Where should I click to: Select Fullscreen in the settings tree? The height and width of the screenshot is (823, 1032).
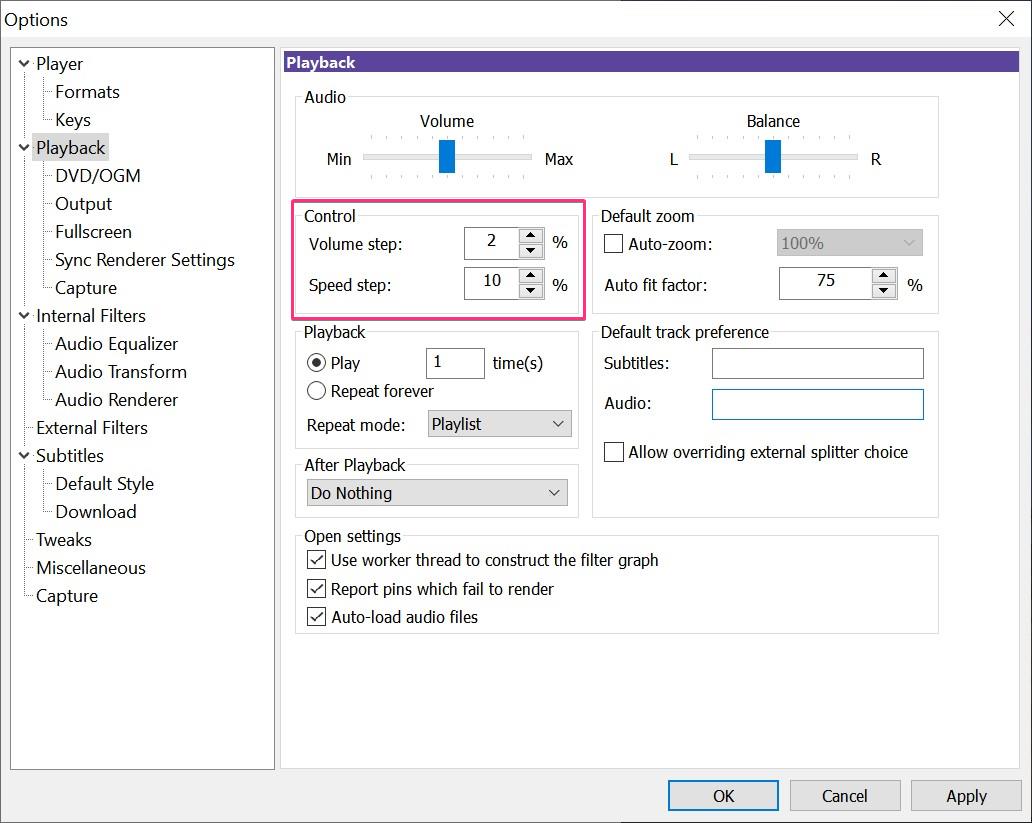coord(92,231)
